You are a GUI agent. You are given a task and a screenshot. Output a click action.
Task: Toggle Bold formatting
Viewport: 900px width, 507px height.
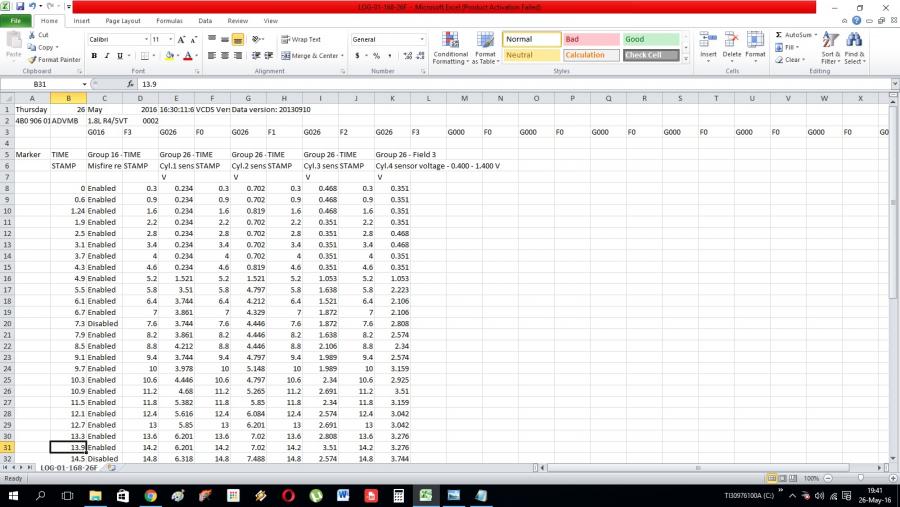[94, 56]
